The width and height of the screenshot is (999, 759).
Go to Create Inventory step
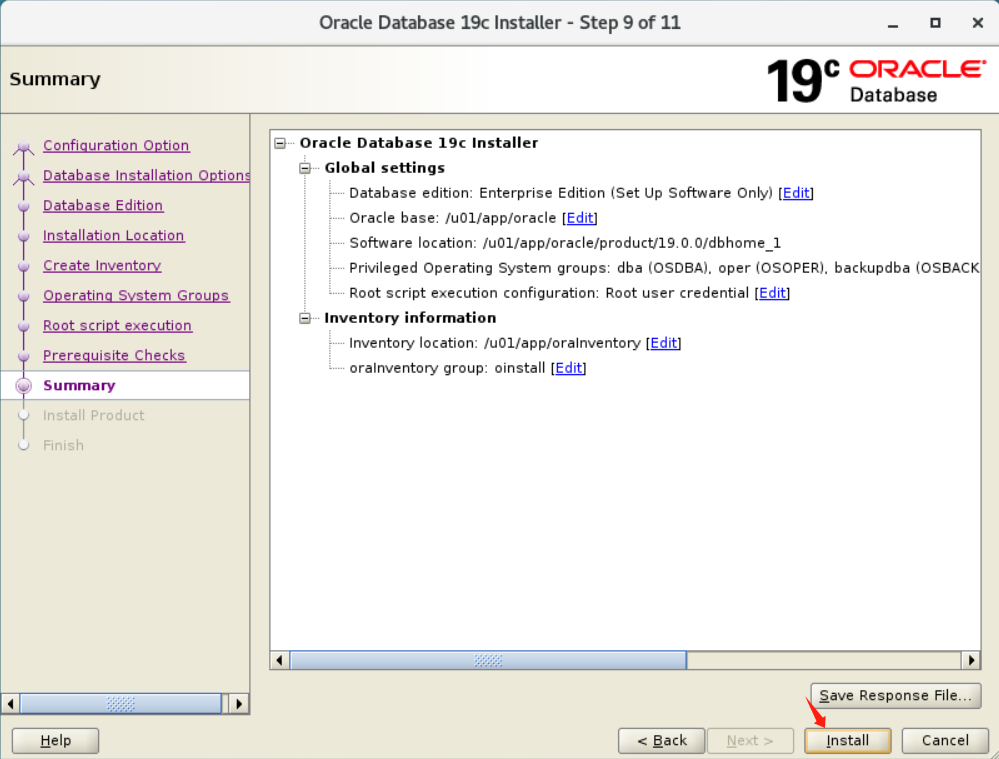point(102,265)
